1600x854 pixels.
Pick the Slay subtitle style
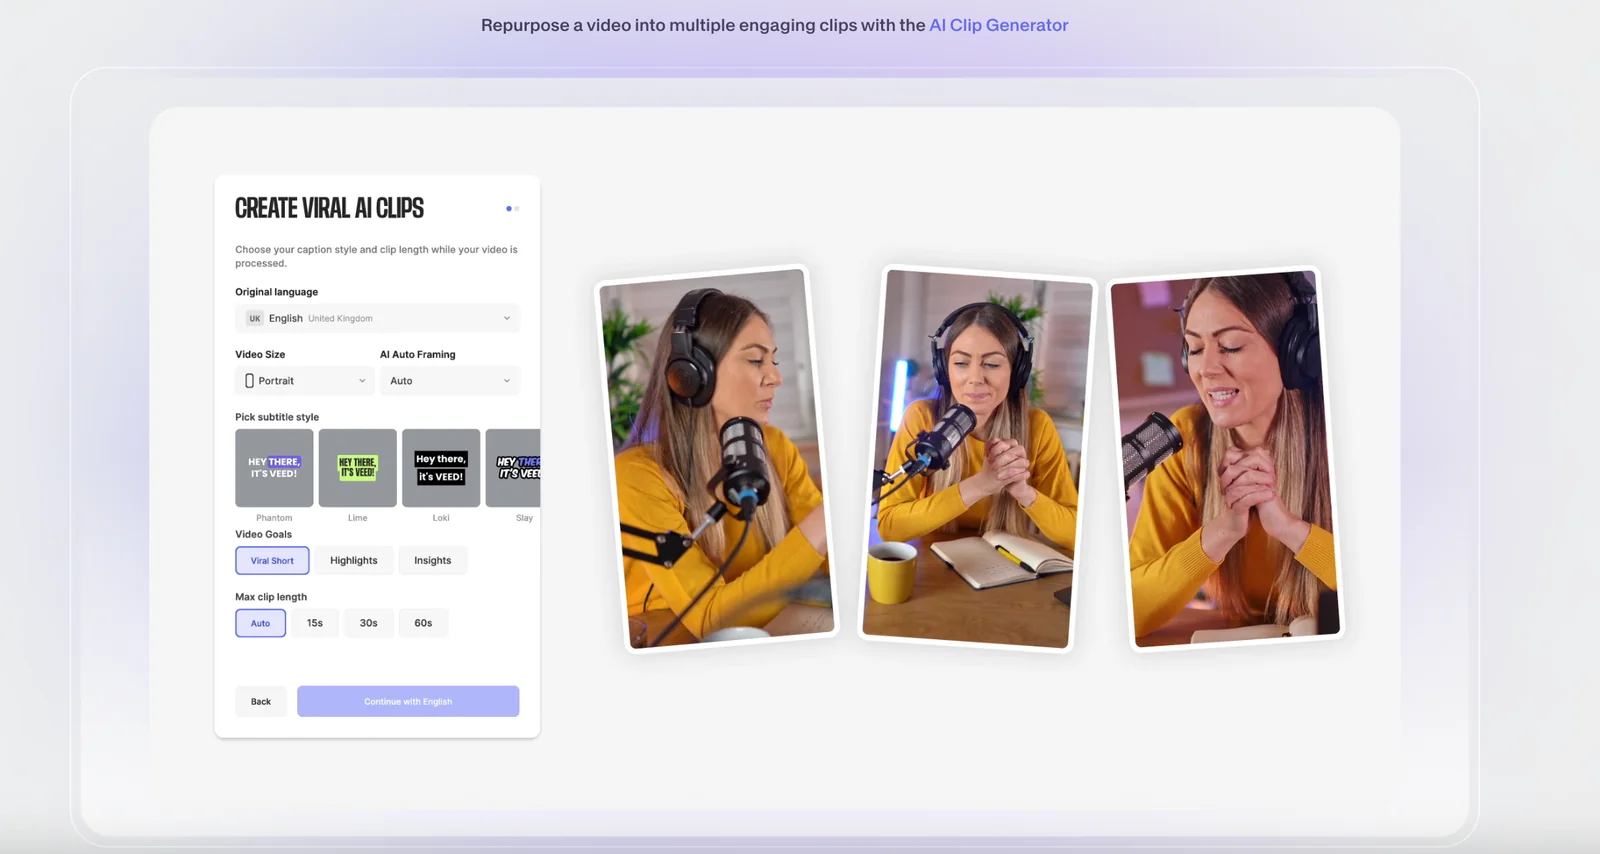(x=514, y=468)
